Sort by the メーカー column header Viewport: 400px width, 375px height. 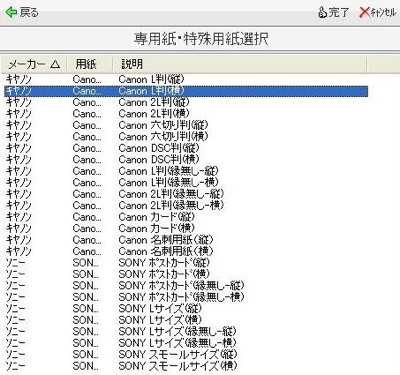[x=34, y=64]
